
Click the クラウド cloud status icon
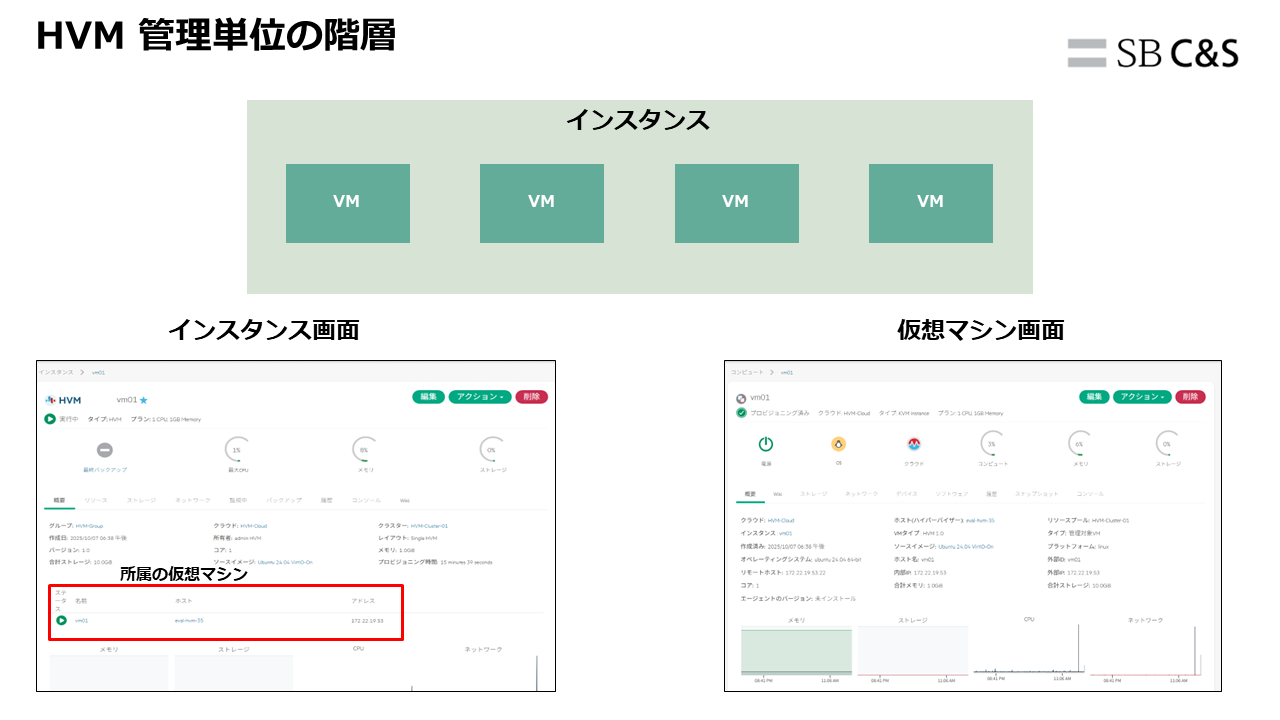[914, 443]
